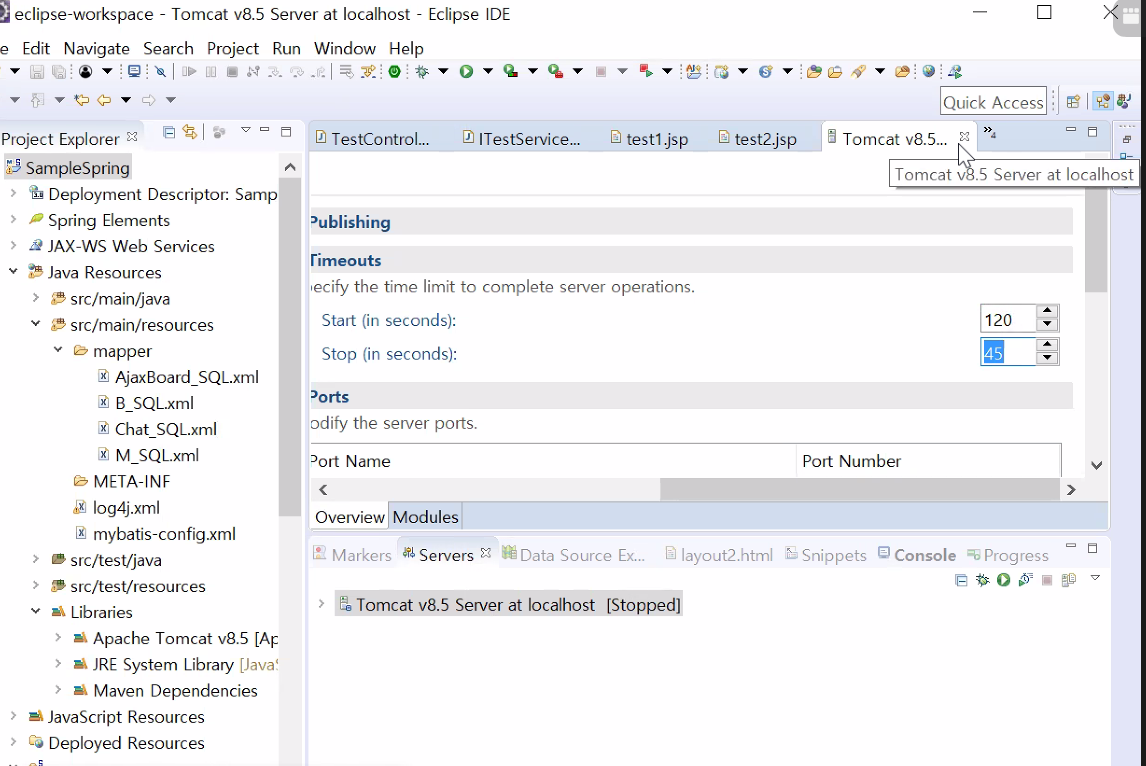Minimize the Project Explorer view
Viewport: 1146px width, 766px height.
[265, 130]
